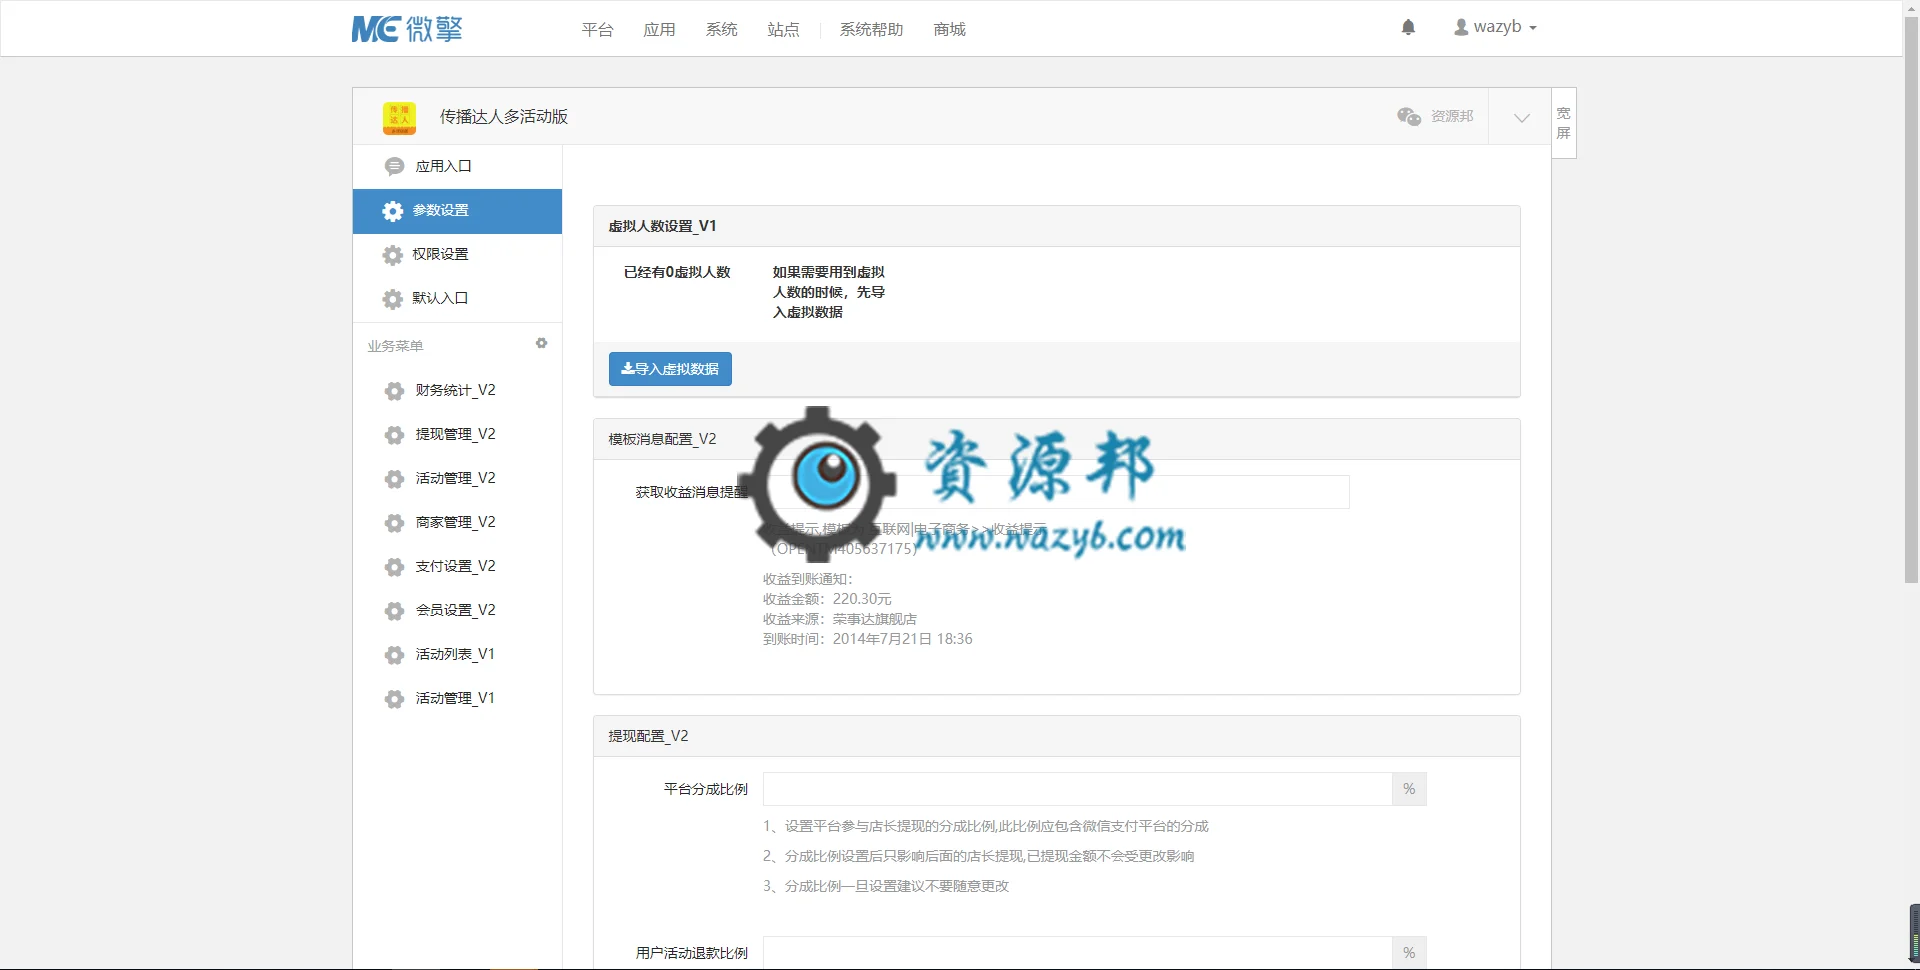
Task: Select 支付设置_V2 in sidebar
Action: click(457, 566)
